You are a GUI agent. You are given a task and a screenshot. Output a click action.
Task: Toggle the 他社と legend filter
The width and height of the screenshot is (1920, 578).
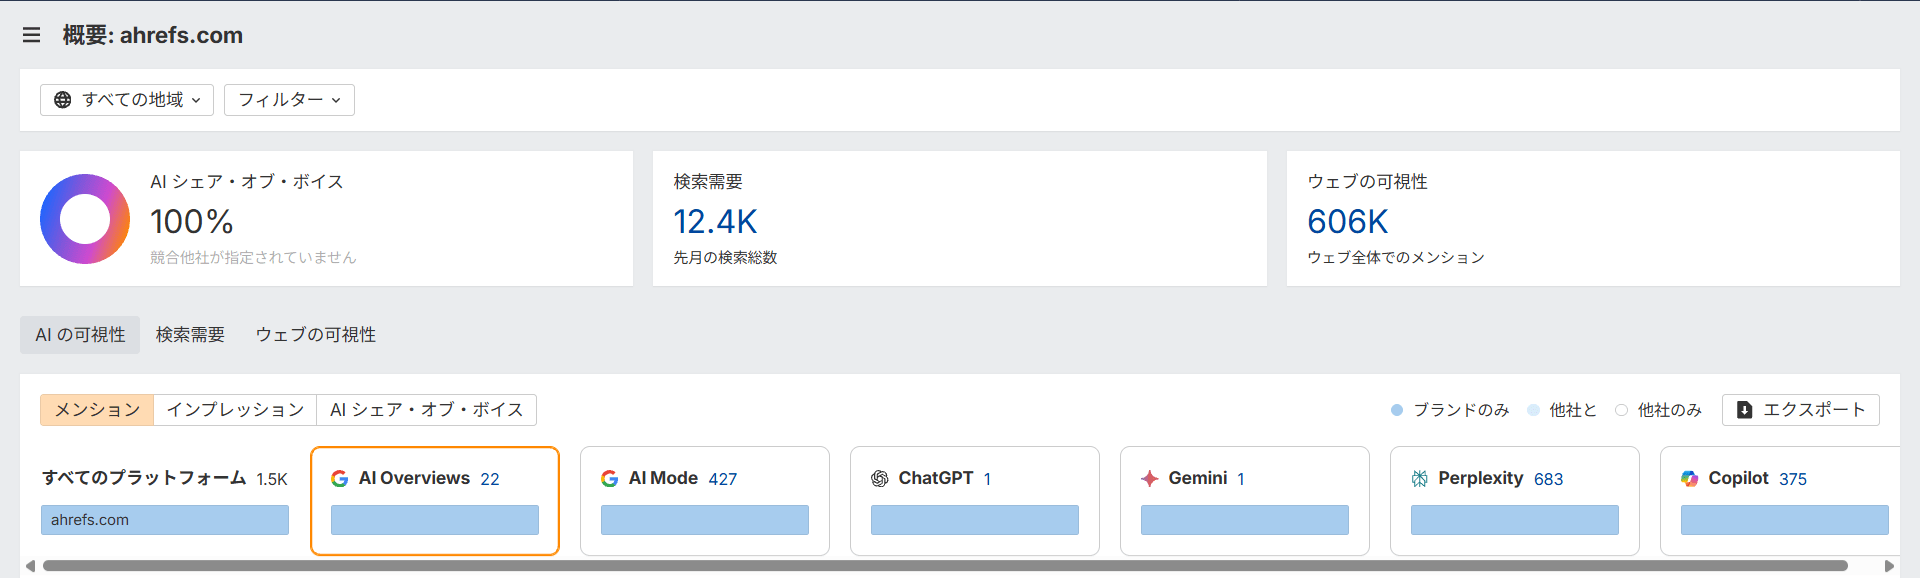tap(1562, 410)
